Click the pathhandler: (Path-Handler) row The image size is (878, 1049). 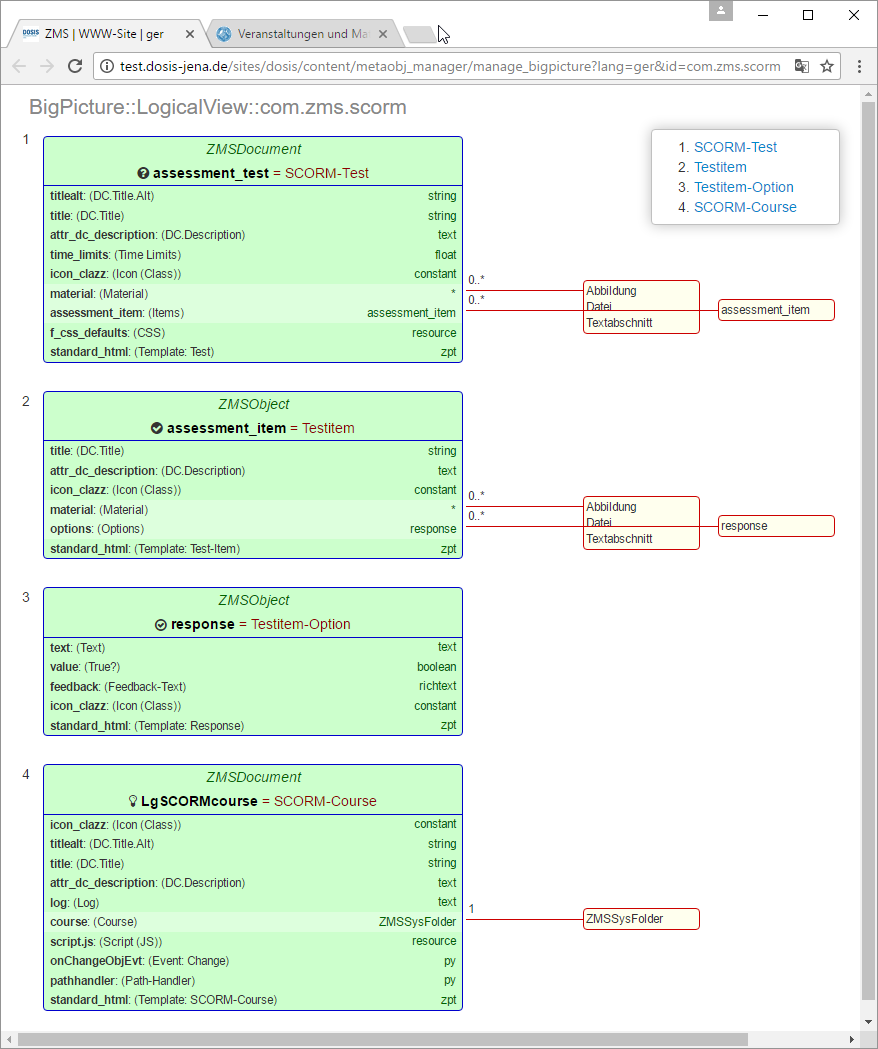[253, 981]
